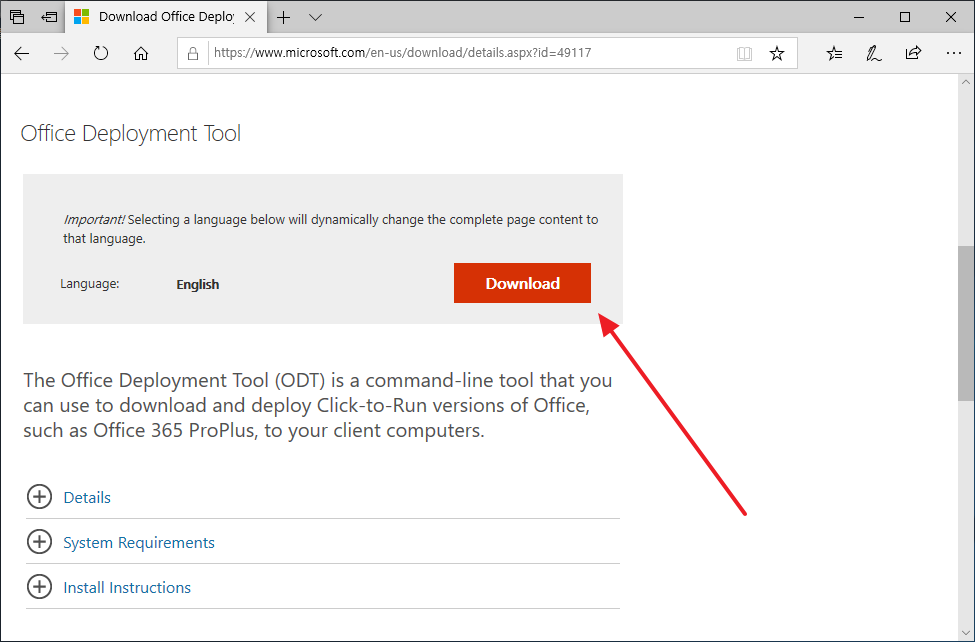Add this page to favorites star
This screenshot has width=975, height=642.
[x=777, y=54]
